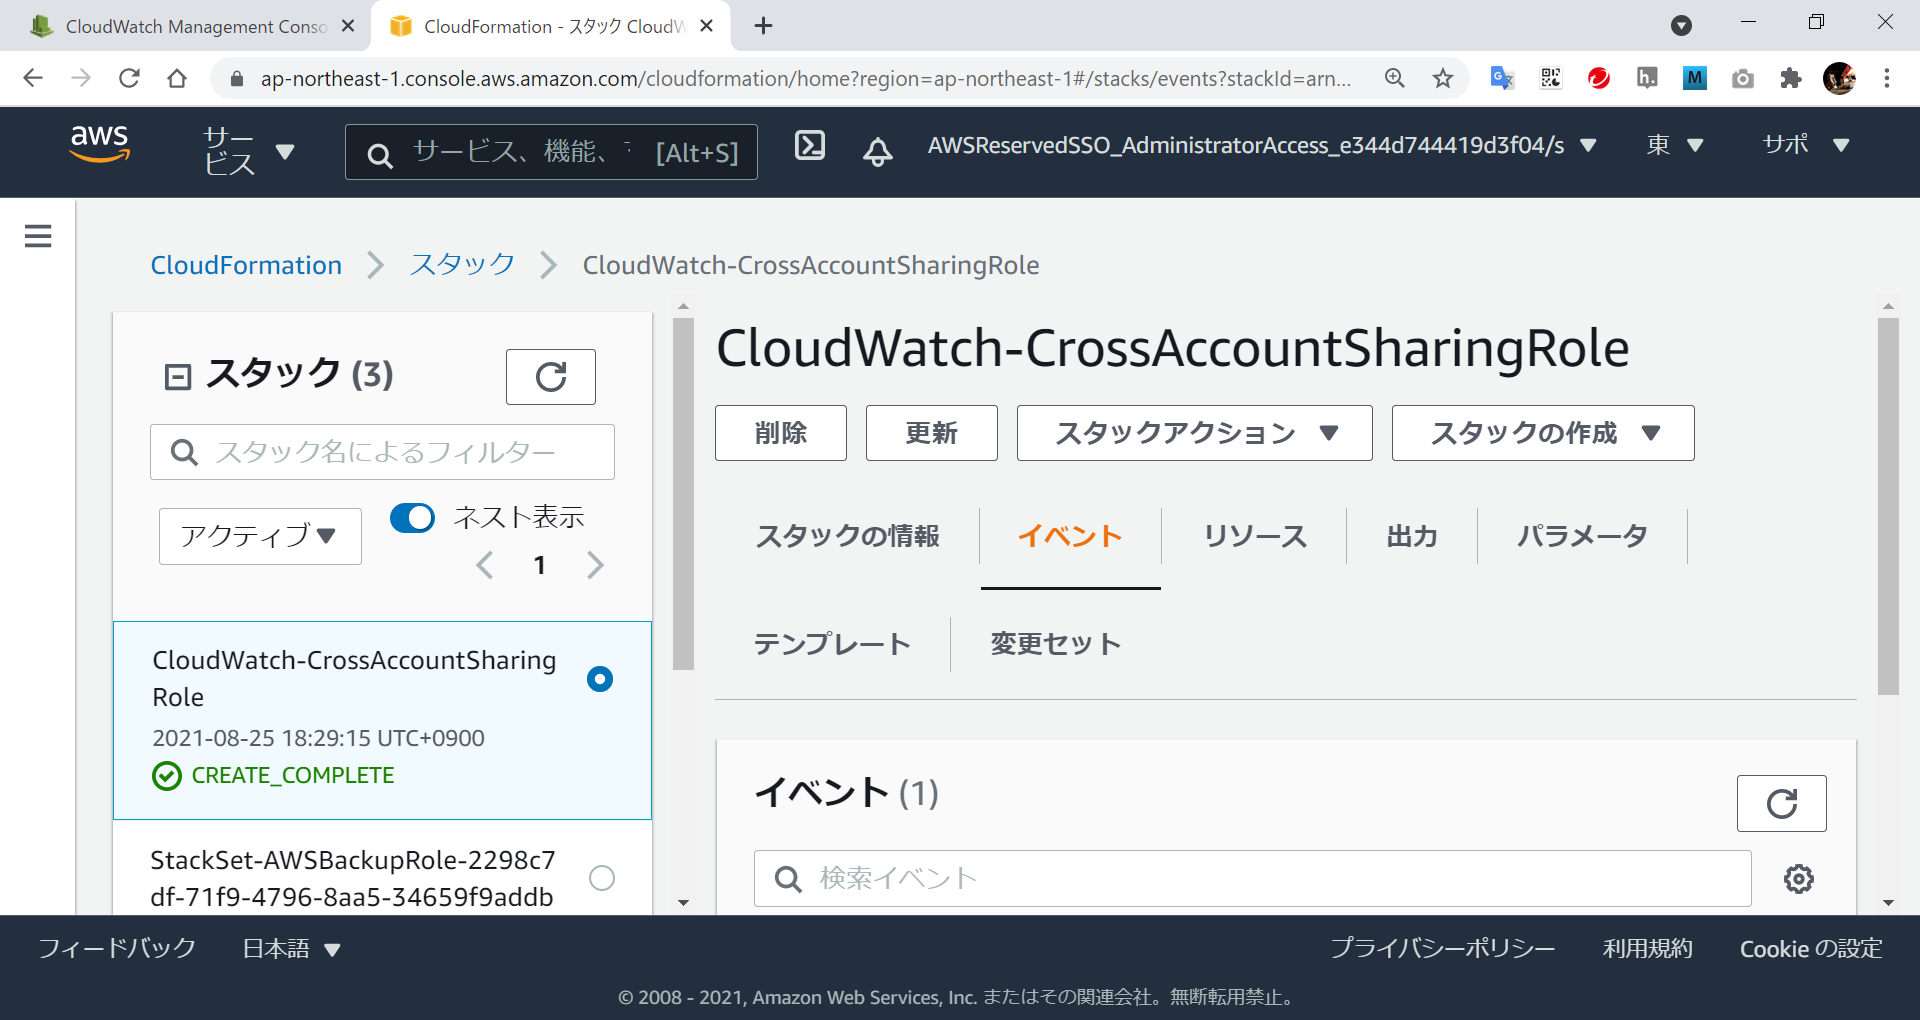
Task: Expand the スタックアクション dropdown
Action: 1194,433
